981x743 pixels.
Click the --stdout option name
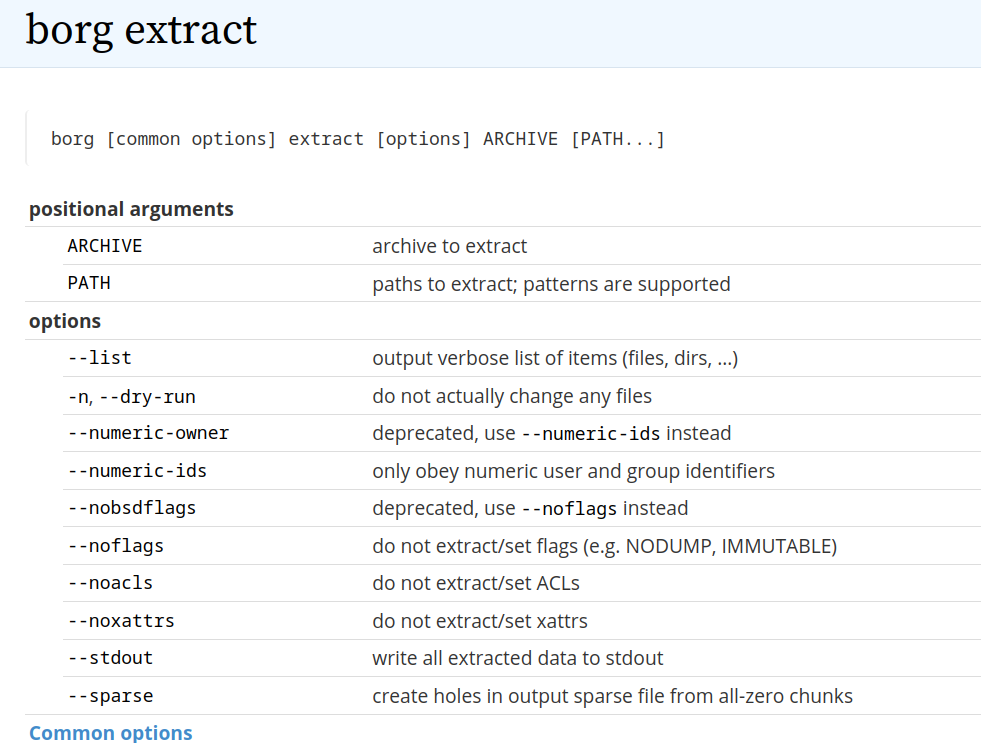(x=110, y=658)
